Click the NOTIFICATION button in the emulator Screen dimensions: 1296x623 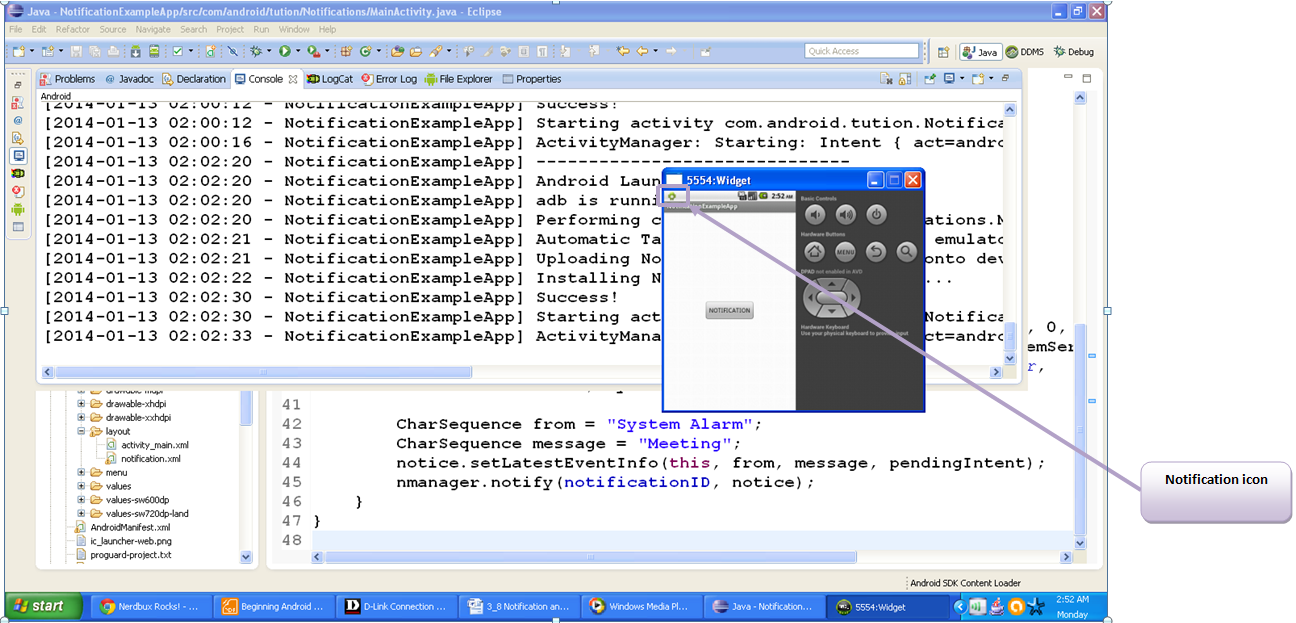point(729,310)
